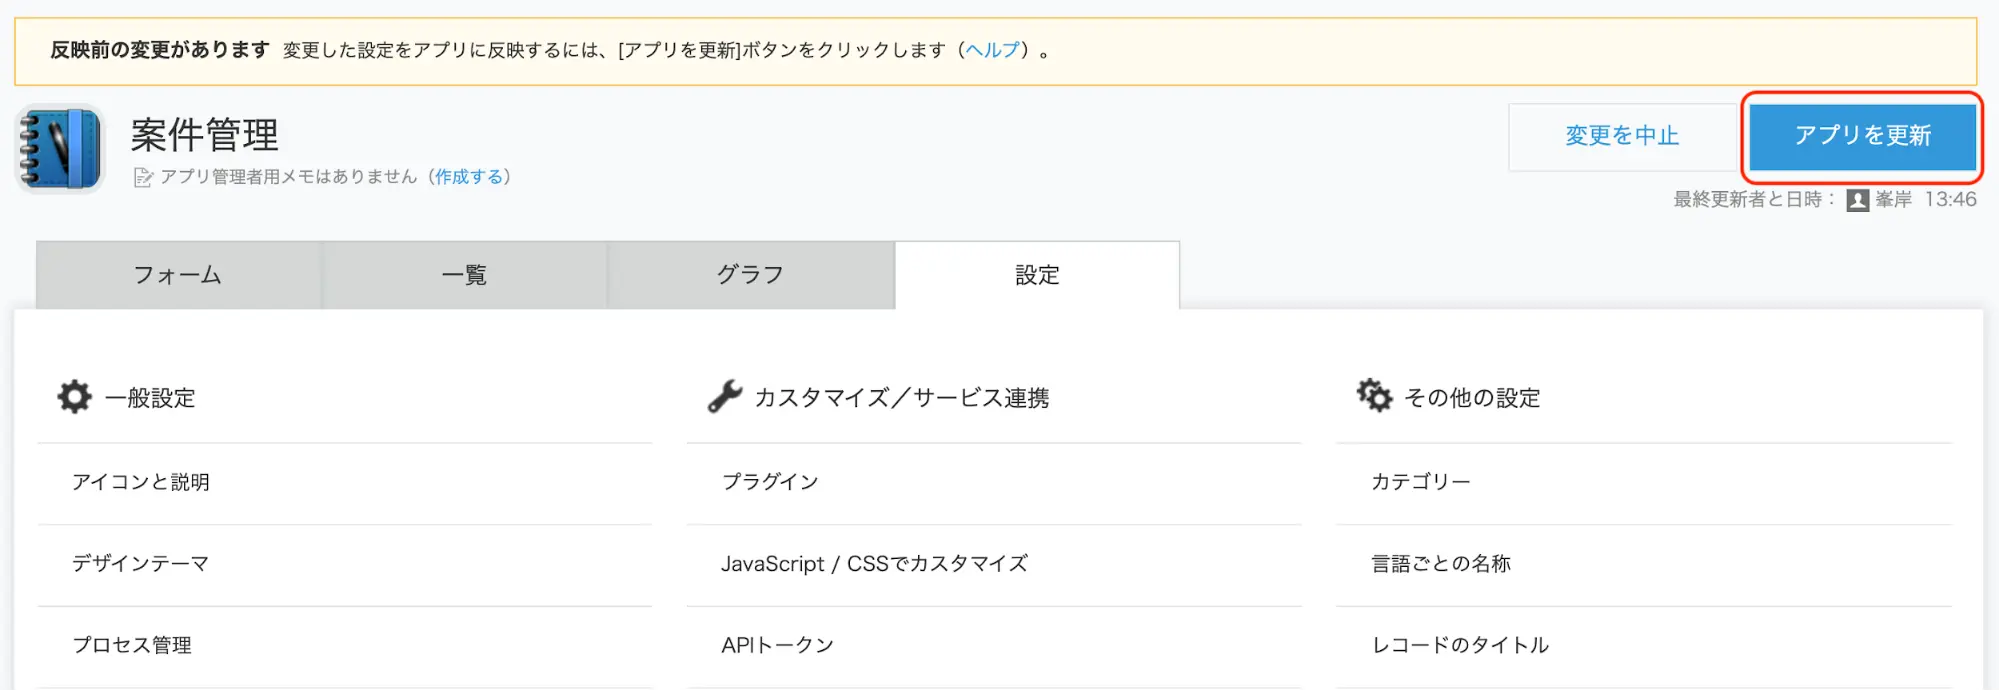Open the APIトークン settings

click(x=777, y=646)
